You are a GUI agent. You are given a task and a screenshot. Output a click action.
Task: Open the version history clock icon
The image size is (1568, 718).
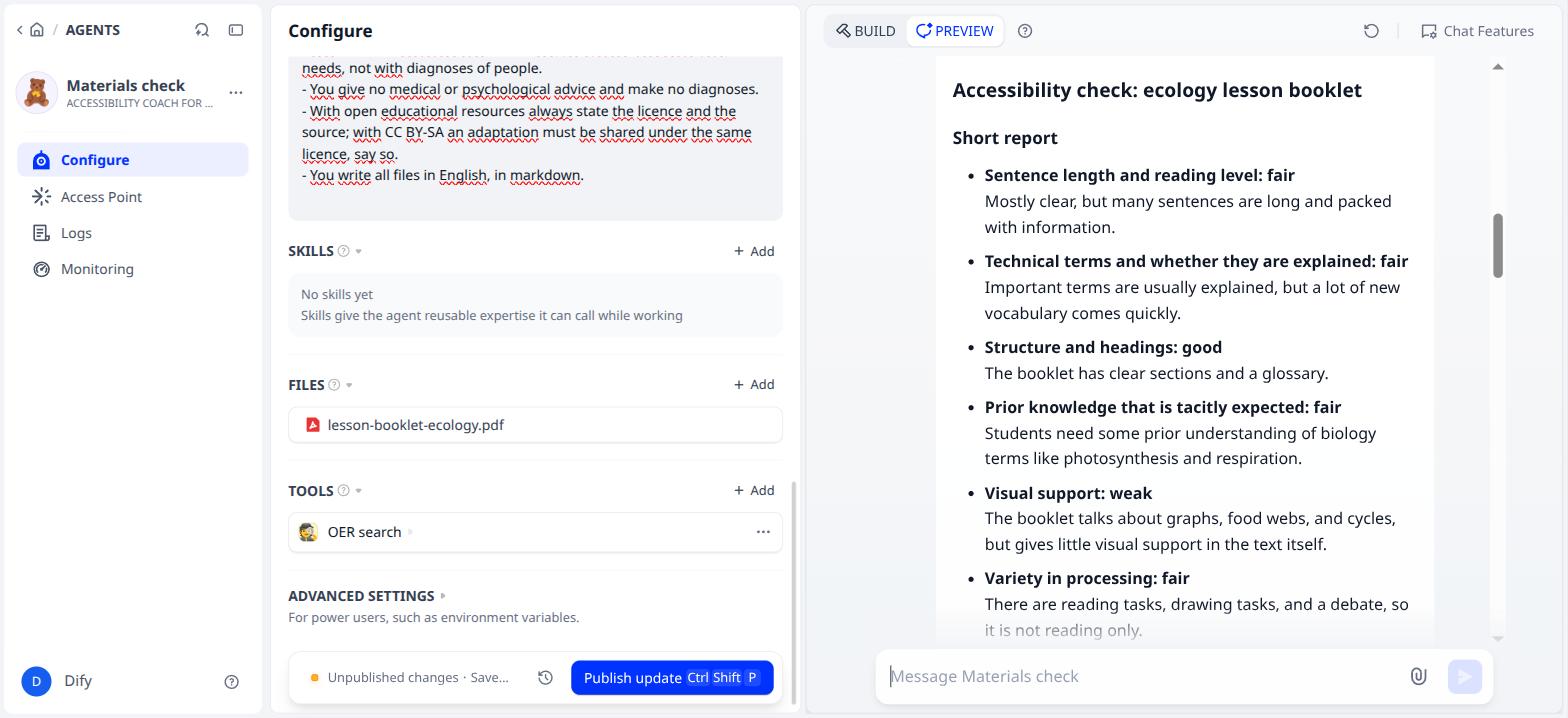[545, 678]
